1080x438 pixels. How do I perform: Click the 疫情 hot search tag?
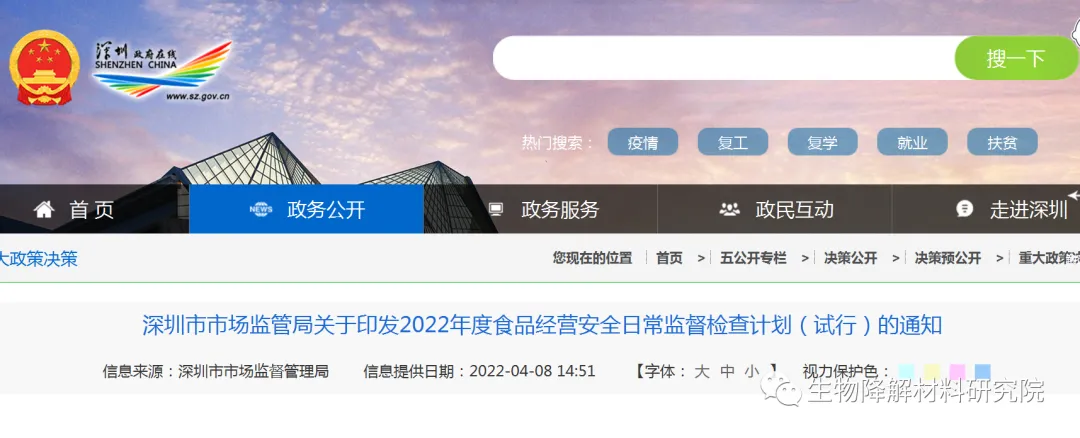(x=643, y=143)
